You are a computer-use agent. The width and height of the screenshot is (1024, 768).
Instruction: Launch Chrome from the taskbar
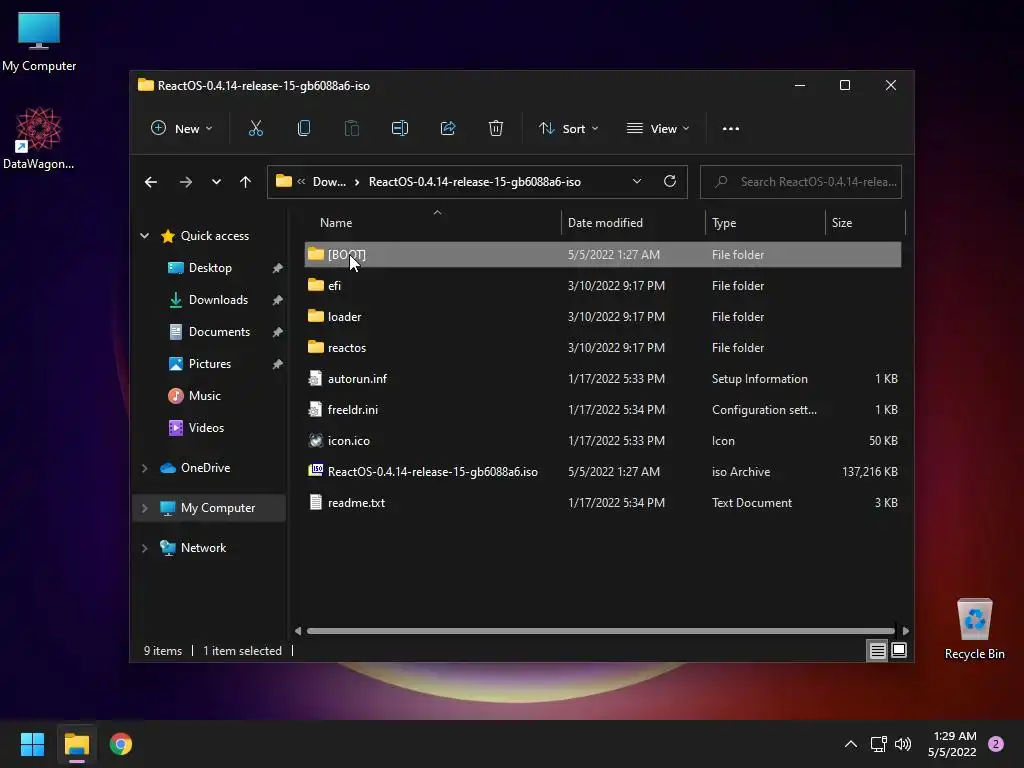click(x=121, y=744)
